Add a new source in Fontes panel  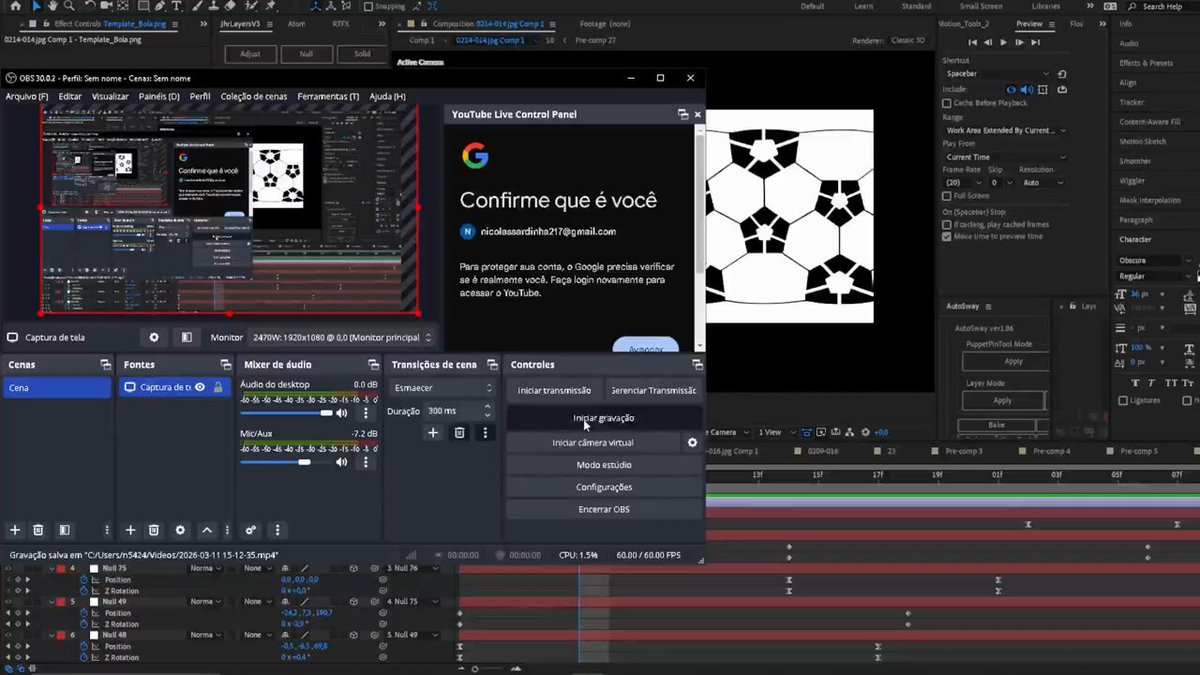(x=130, y=530)
